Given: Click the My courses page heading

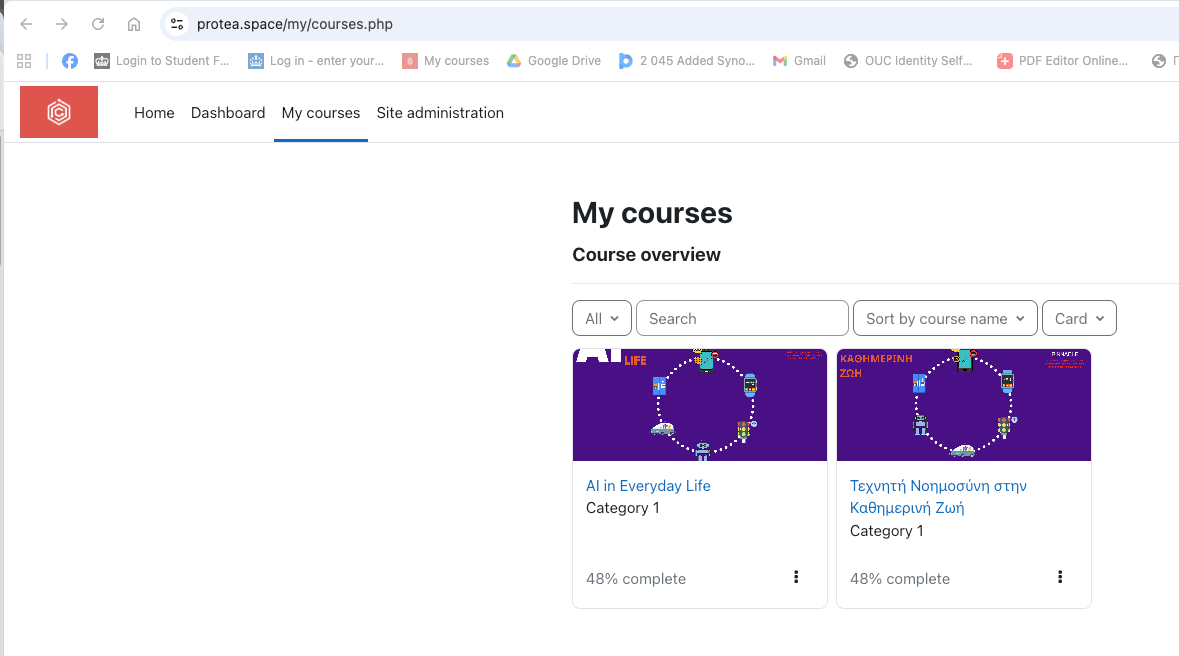Looking at the screenshot, I should pos(652,213).
